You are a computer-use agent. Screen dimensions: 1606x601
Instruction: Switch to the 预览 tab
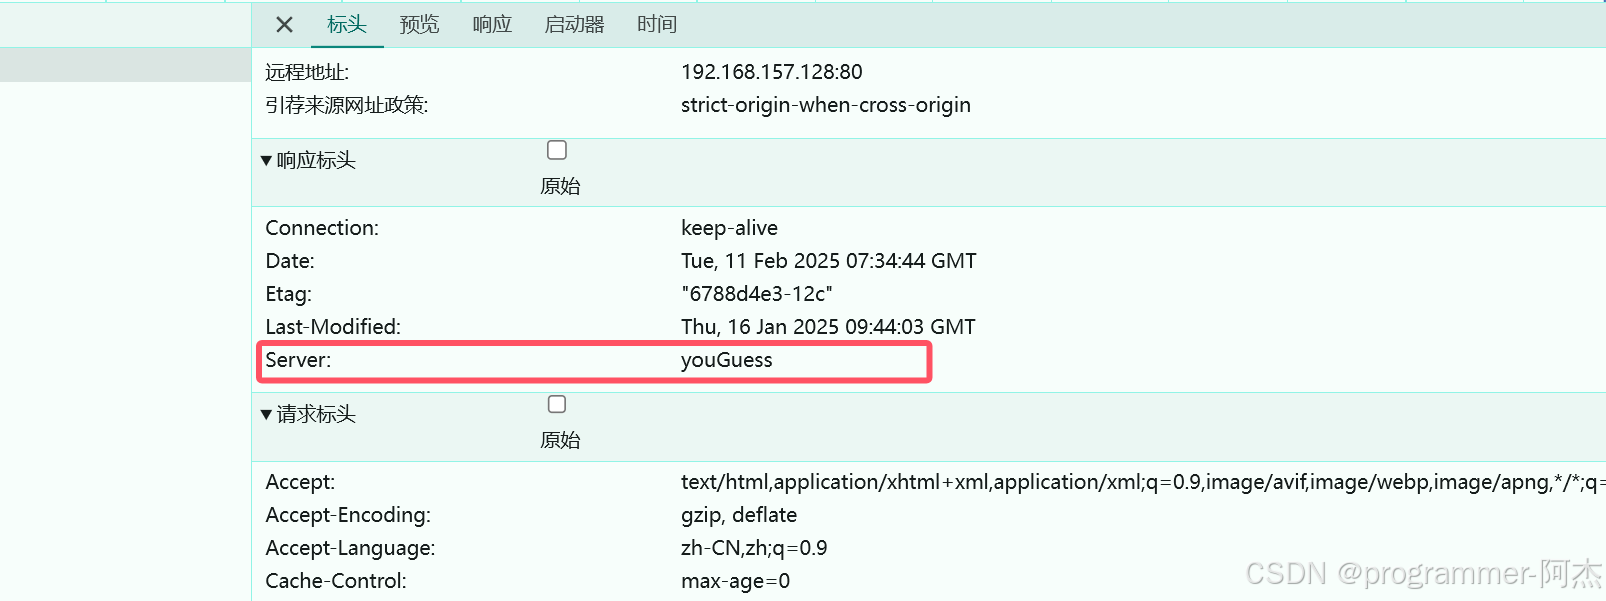419,24
